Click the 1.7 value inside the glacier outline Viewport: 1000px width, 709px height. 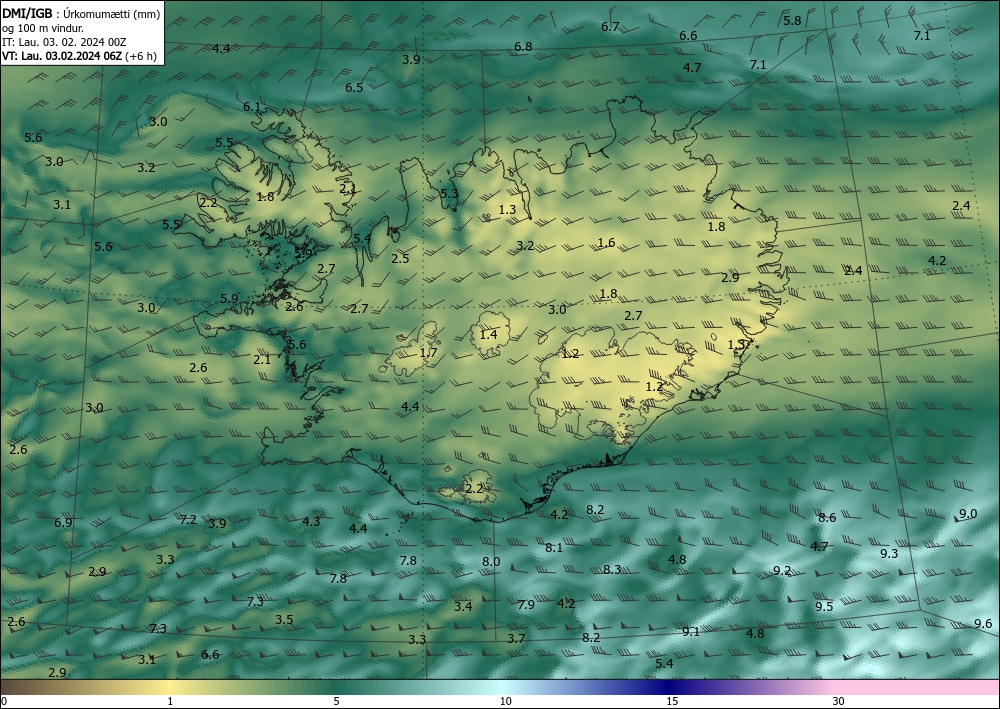(x=429, y=353)
